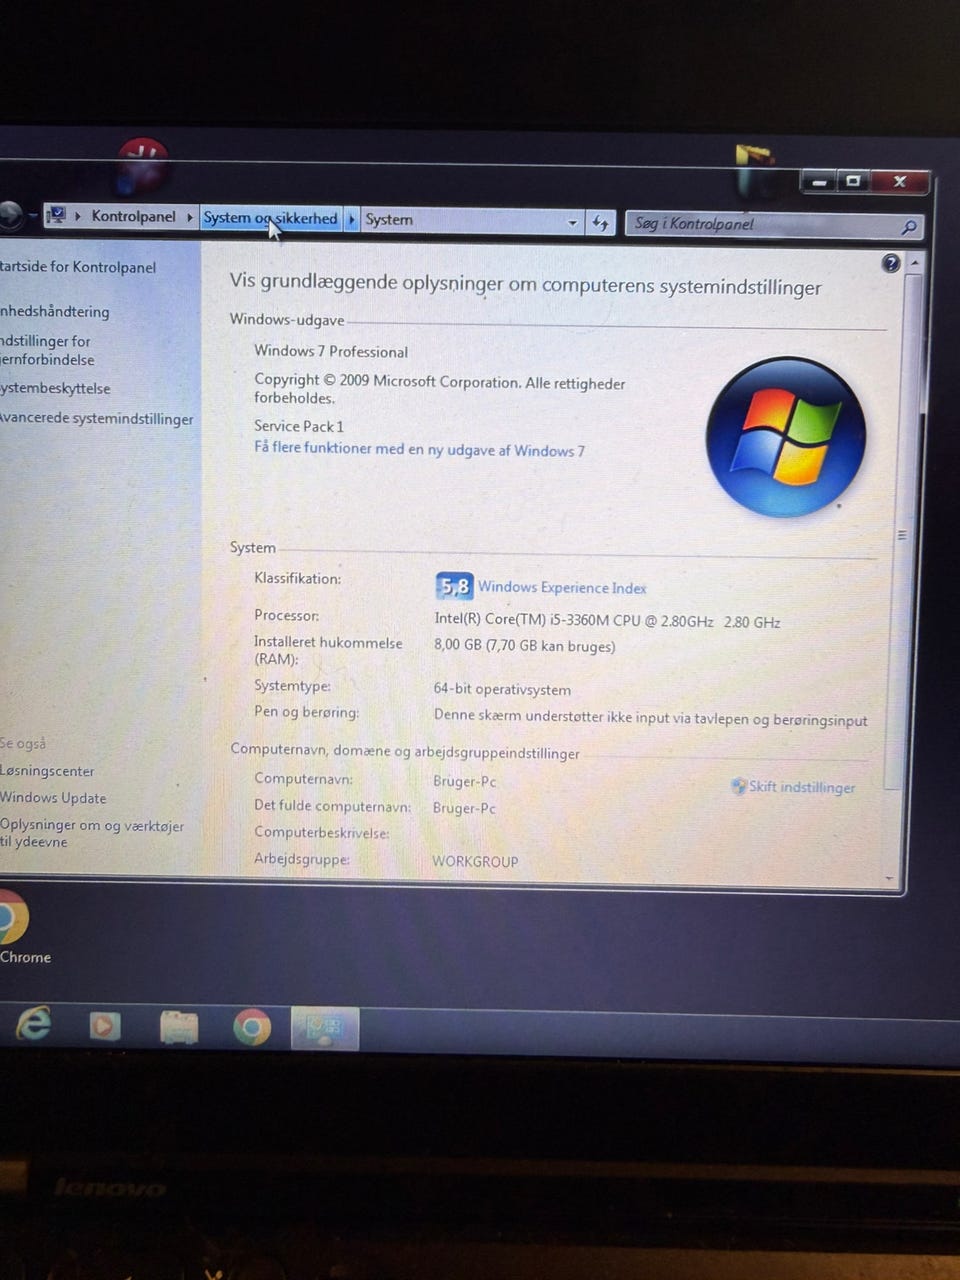The image size is (960, 1280).
Task: Open Avancerede systemindstillinger link
Action: pos(96,418)
